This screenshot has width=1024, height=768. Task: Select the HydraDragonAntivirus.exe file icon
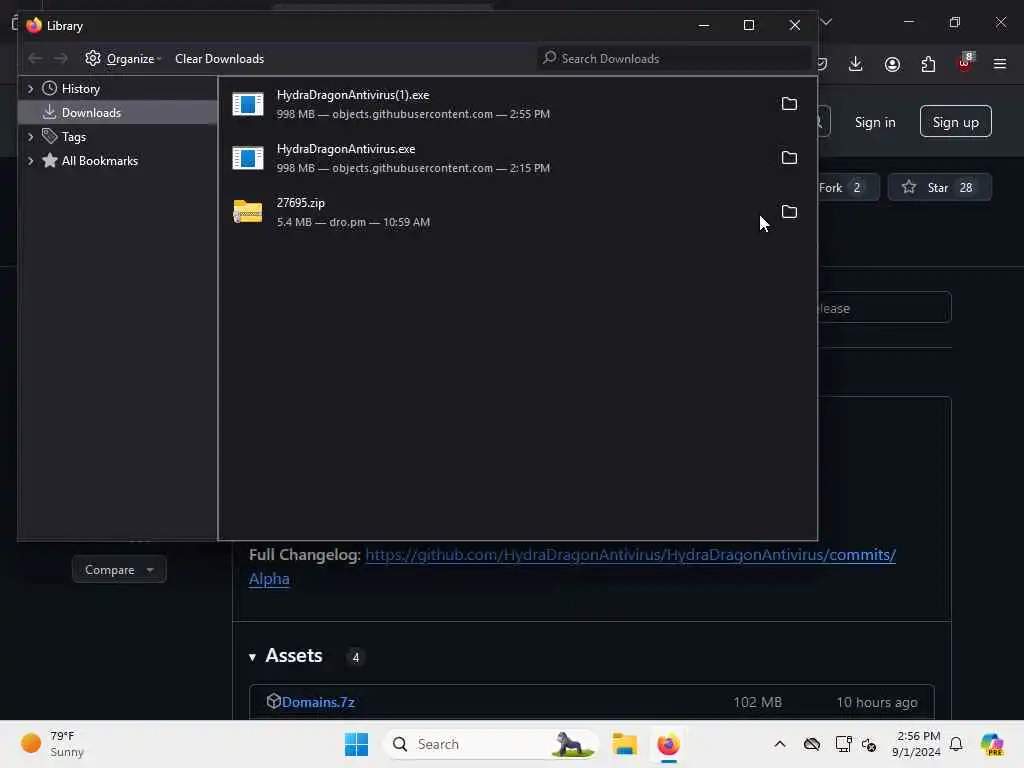tap(248, 158)
